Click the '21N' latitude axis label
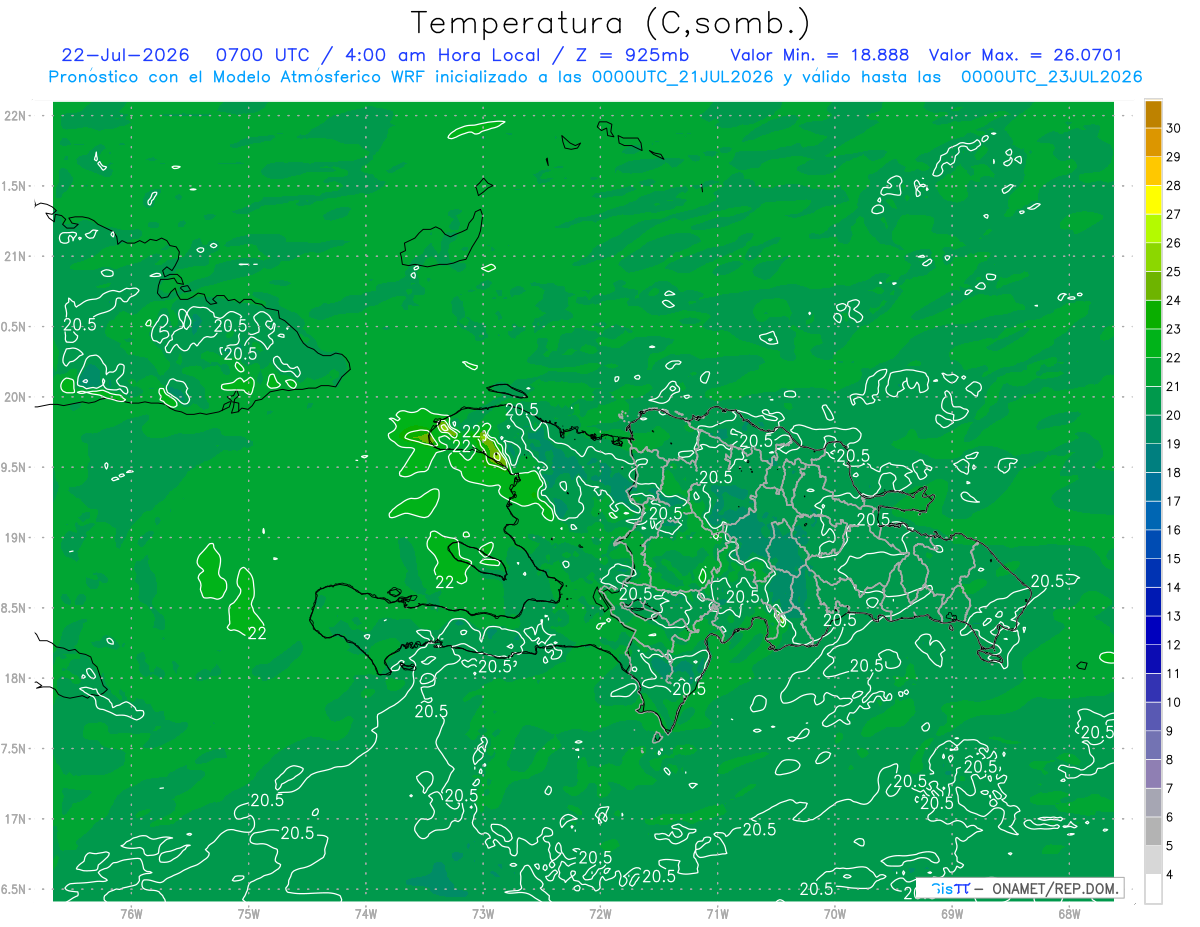This screenshot has height=927, width=1200. click(15, 257)
